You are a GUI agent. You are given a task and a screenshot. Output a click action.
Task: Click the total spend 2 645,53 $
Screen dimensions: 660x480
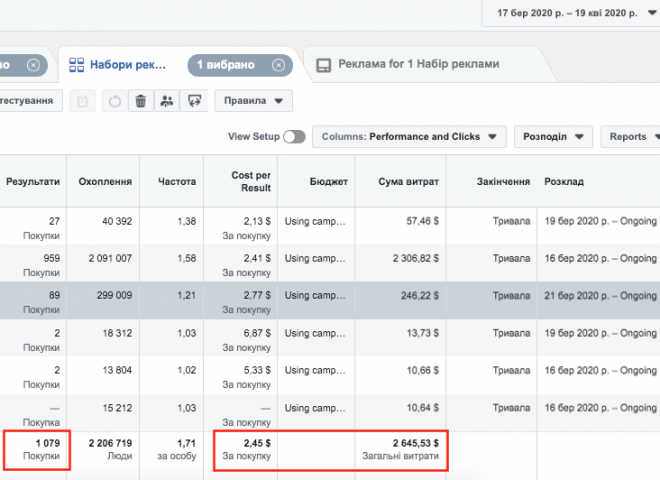coord(415,443)
